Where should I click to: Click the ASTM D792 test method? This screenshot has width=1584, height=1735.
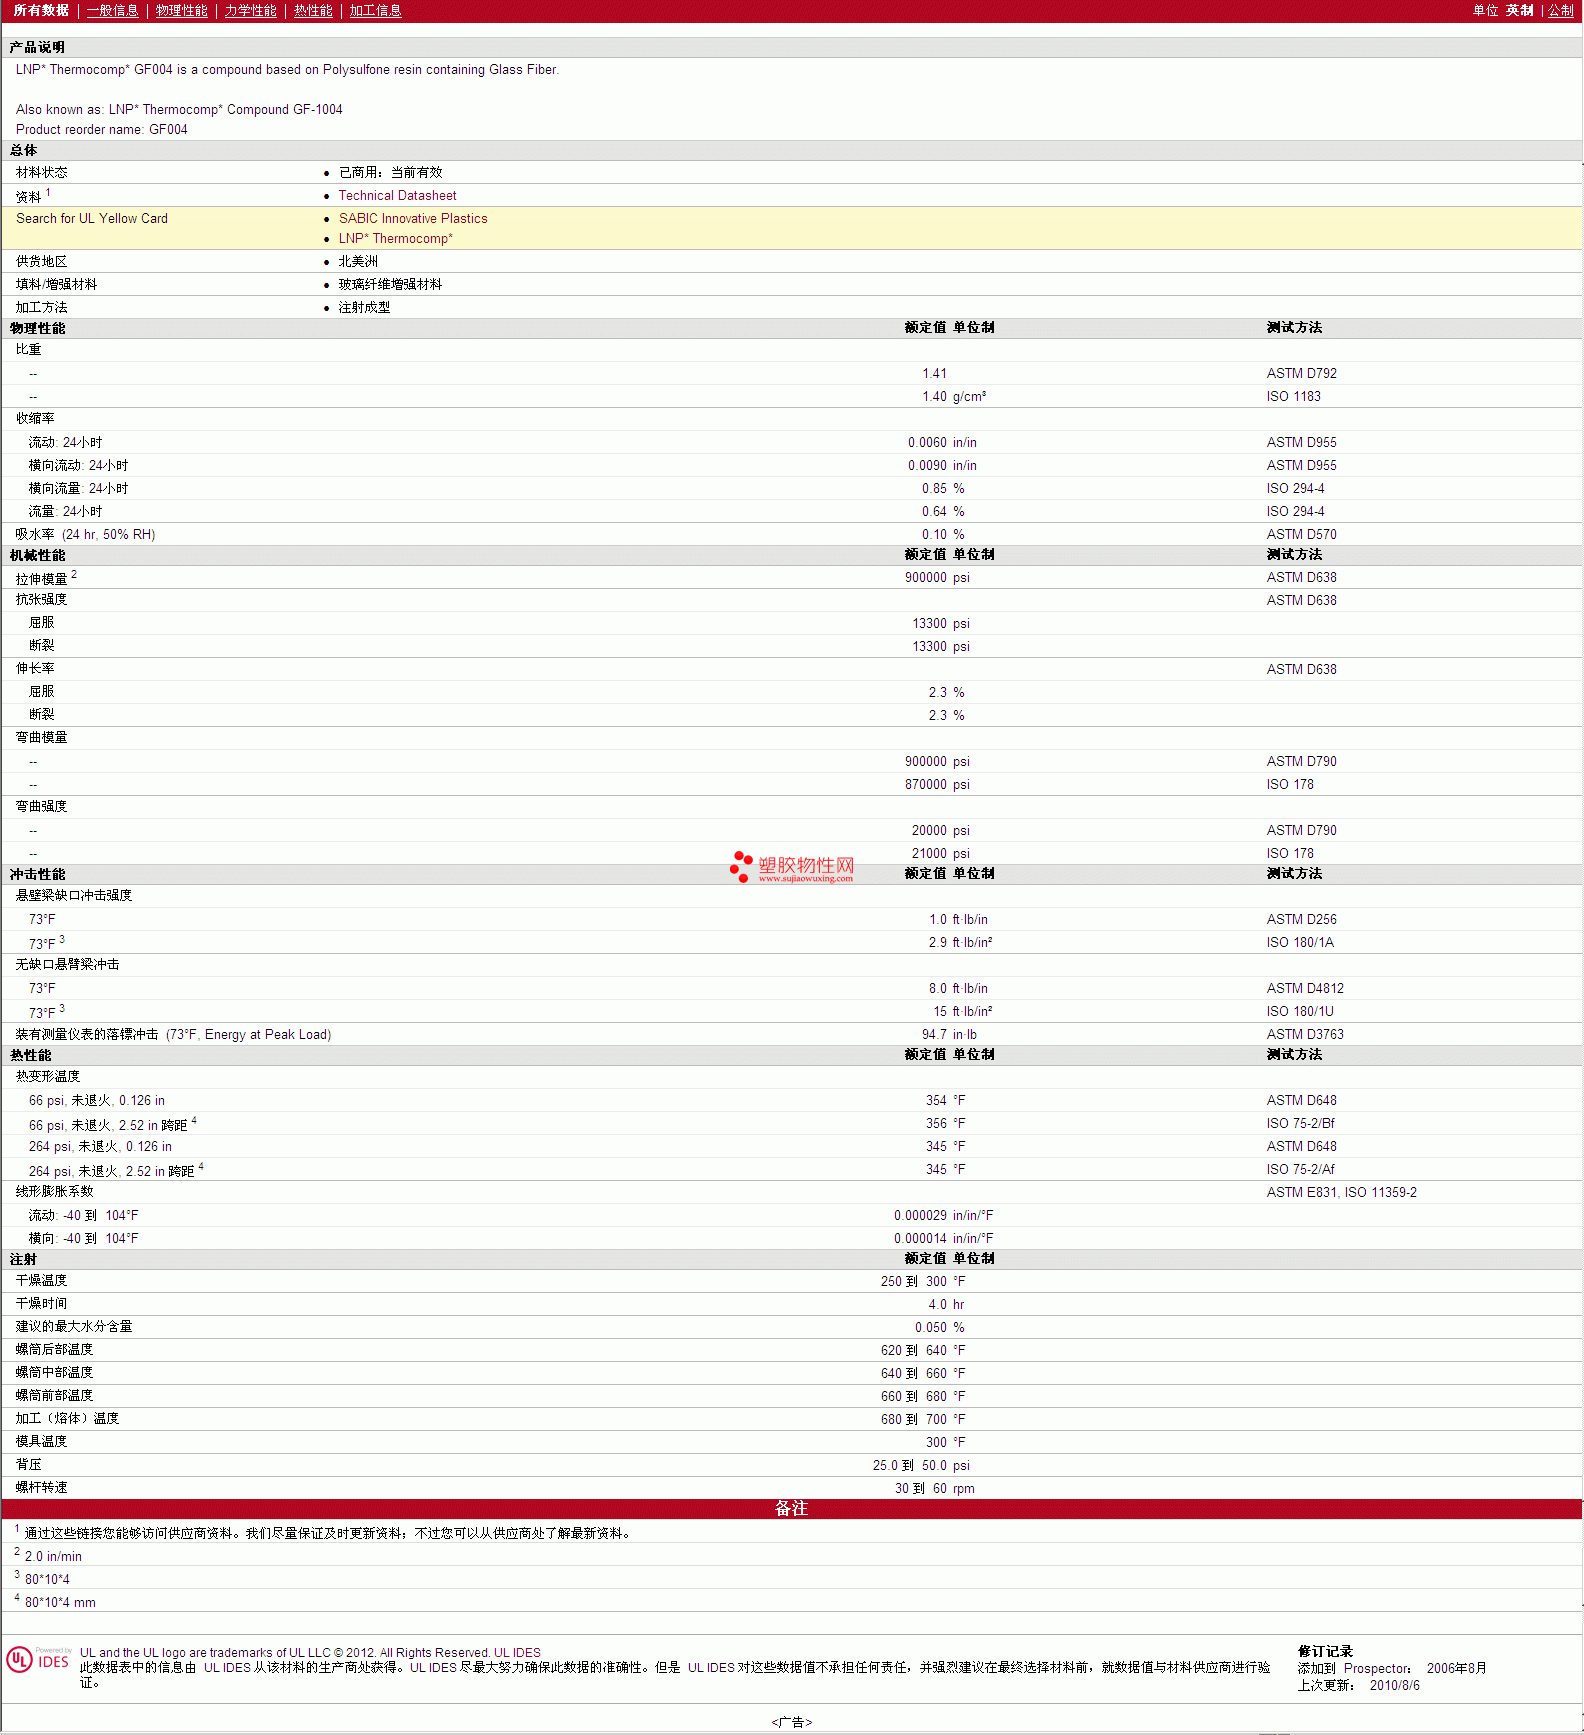click(x=1301, y=374)
